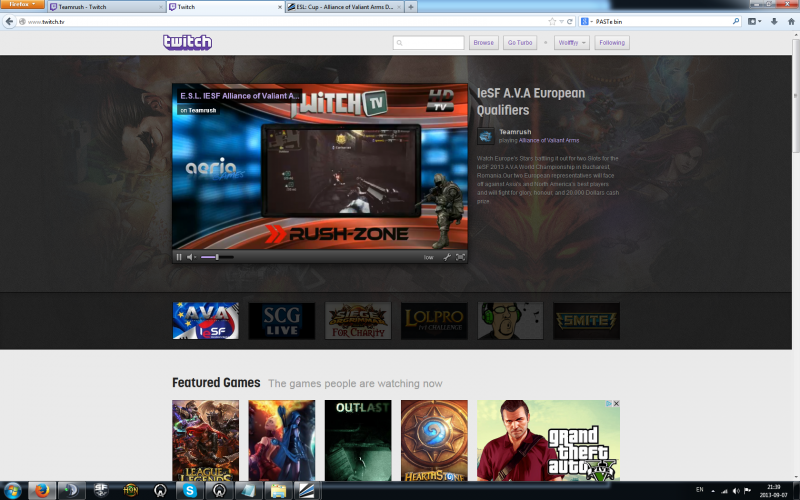Open the second featured game cover with blue-haired character
Image resolution: width=800 pixels, height=500 pixels.
282,440
